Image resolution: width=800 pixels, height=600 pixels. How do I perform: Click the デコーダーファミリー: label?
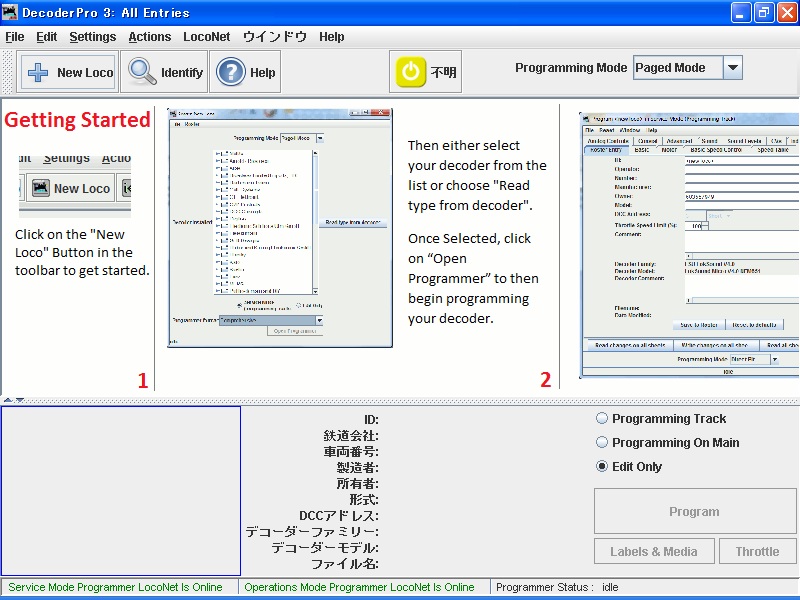pos(312,532)
